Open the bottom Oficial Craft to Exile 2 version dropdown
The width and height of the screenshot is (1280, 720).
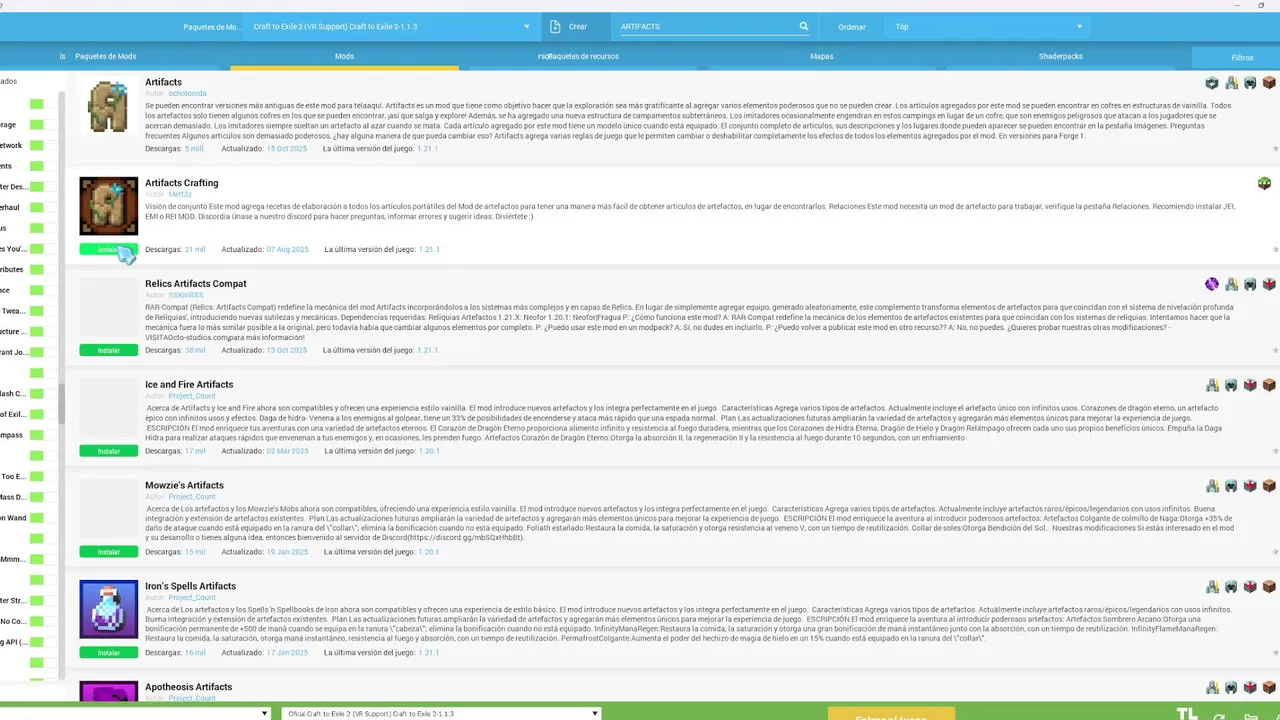tap(441, 714)
